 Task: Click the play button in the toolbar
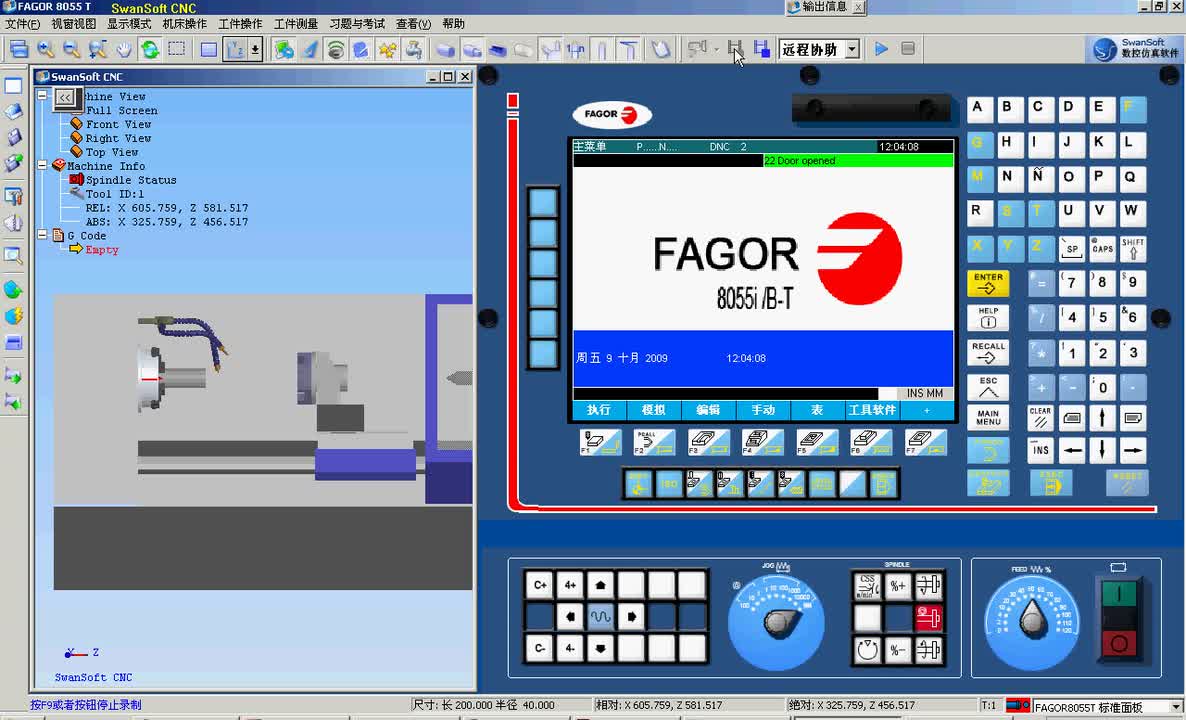(x=881, y=49)
